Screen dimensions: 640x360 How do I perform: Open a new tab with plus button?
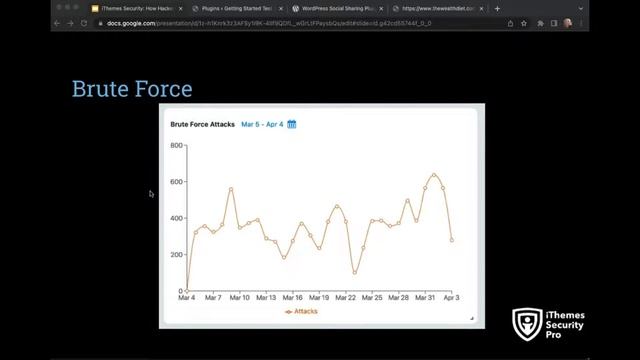[497, 9]
